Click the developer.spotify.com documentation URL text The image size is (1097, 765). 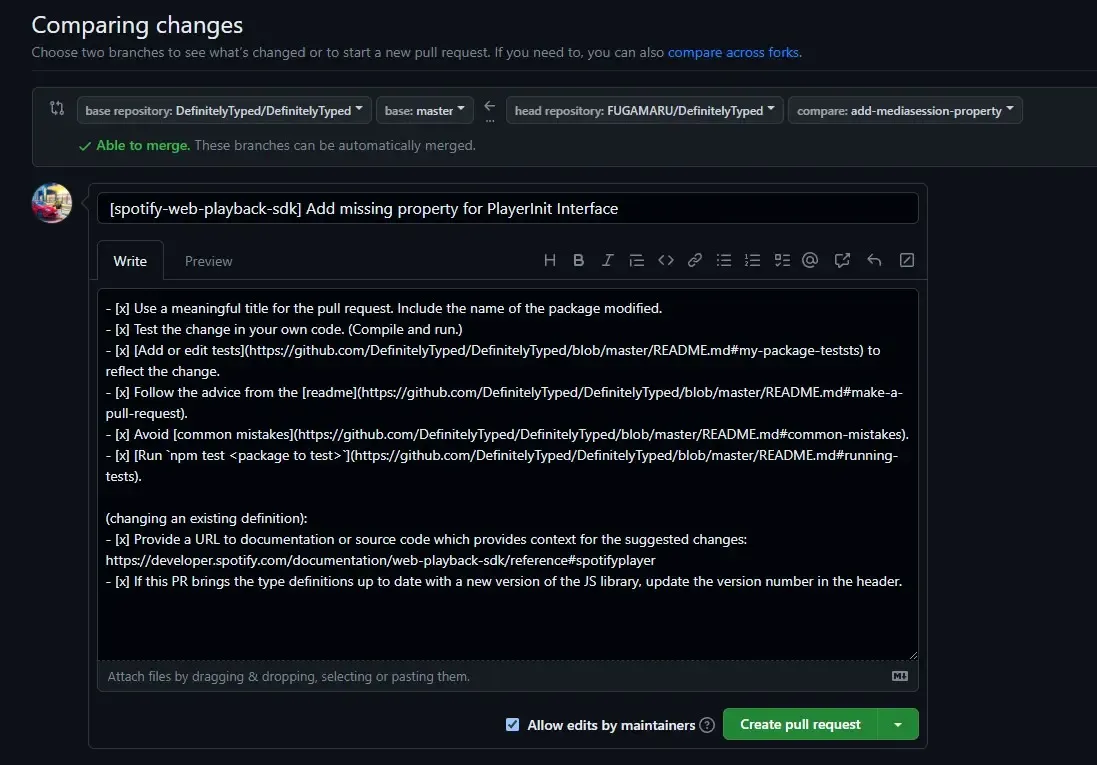click(x=381, y=561)
